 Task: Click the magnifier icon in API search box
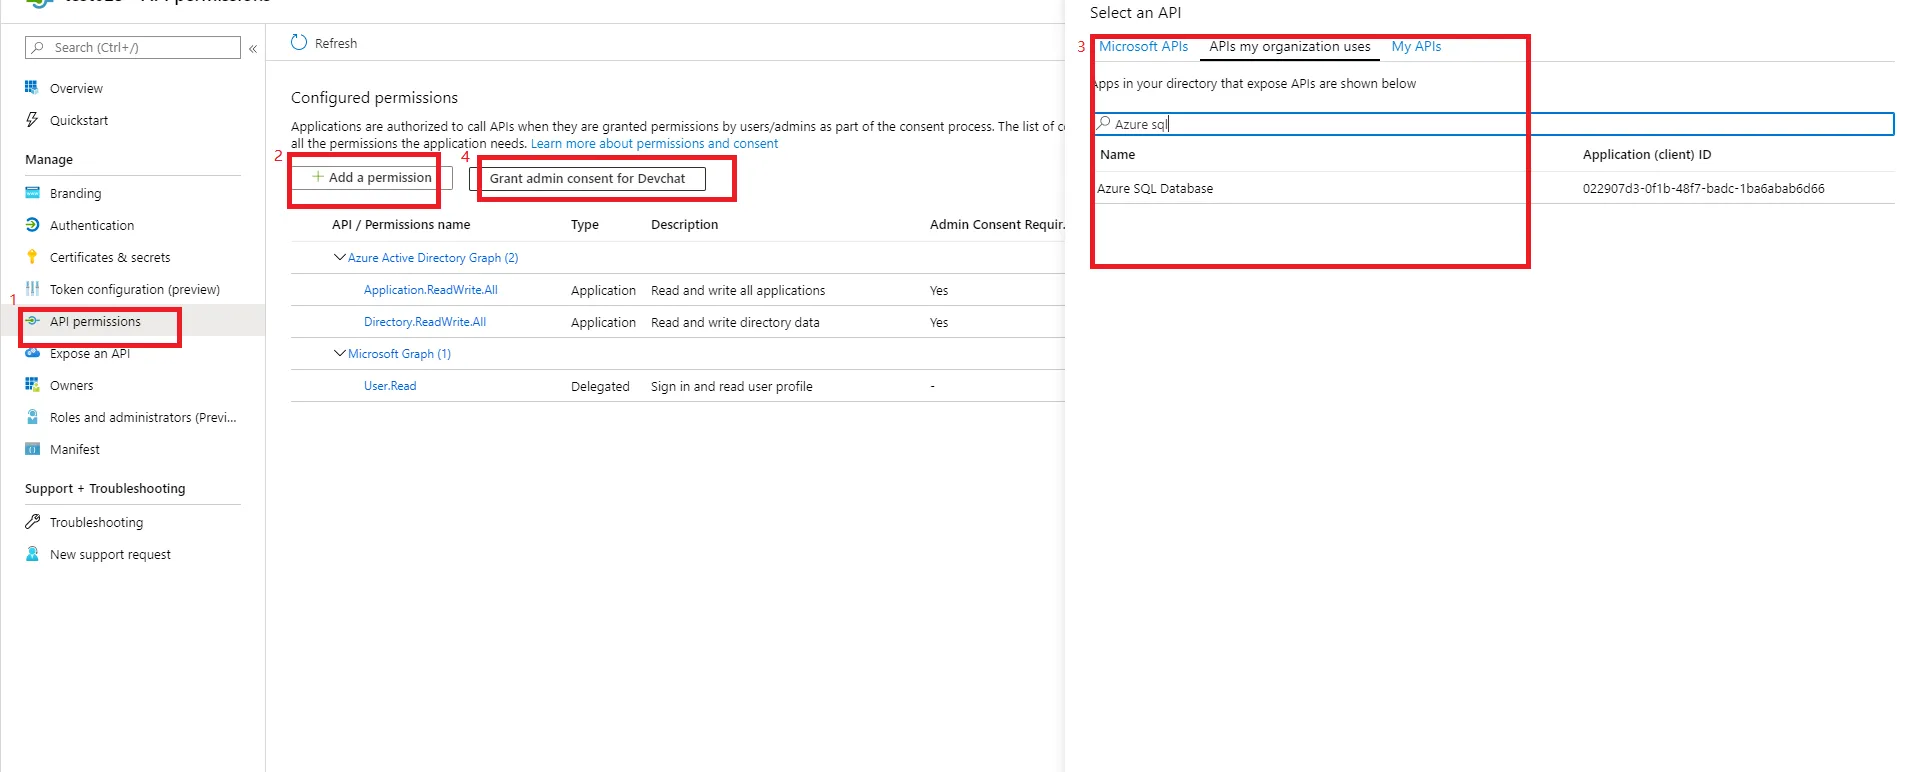[1104, 123]
